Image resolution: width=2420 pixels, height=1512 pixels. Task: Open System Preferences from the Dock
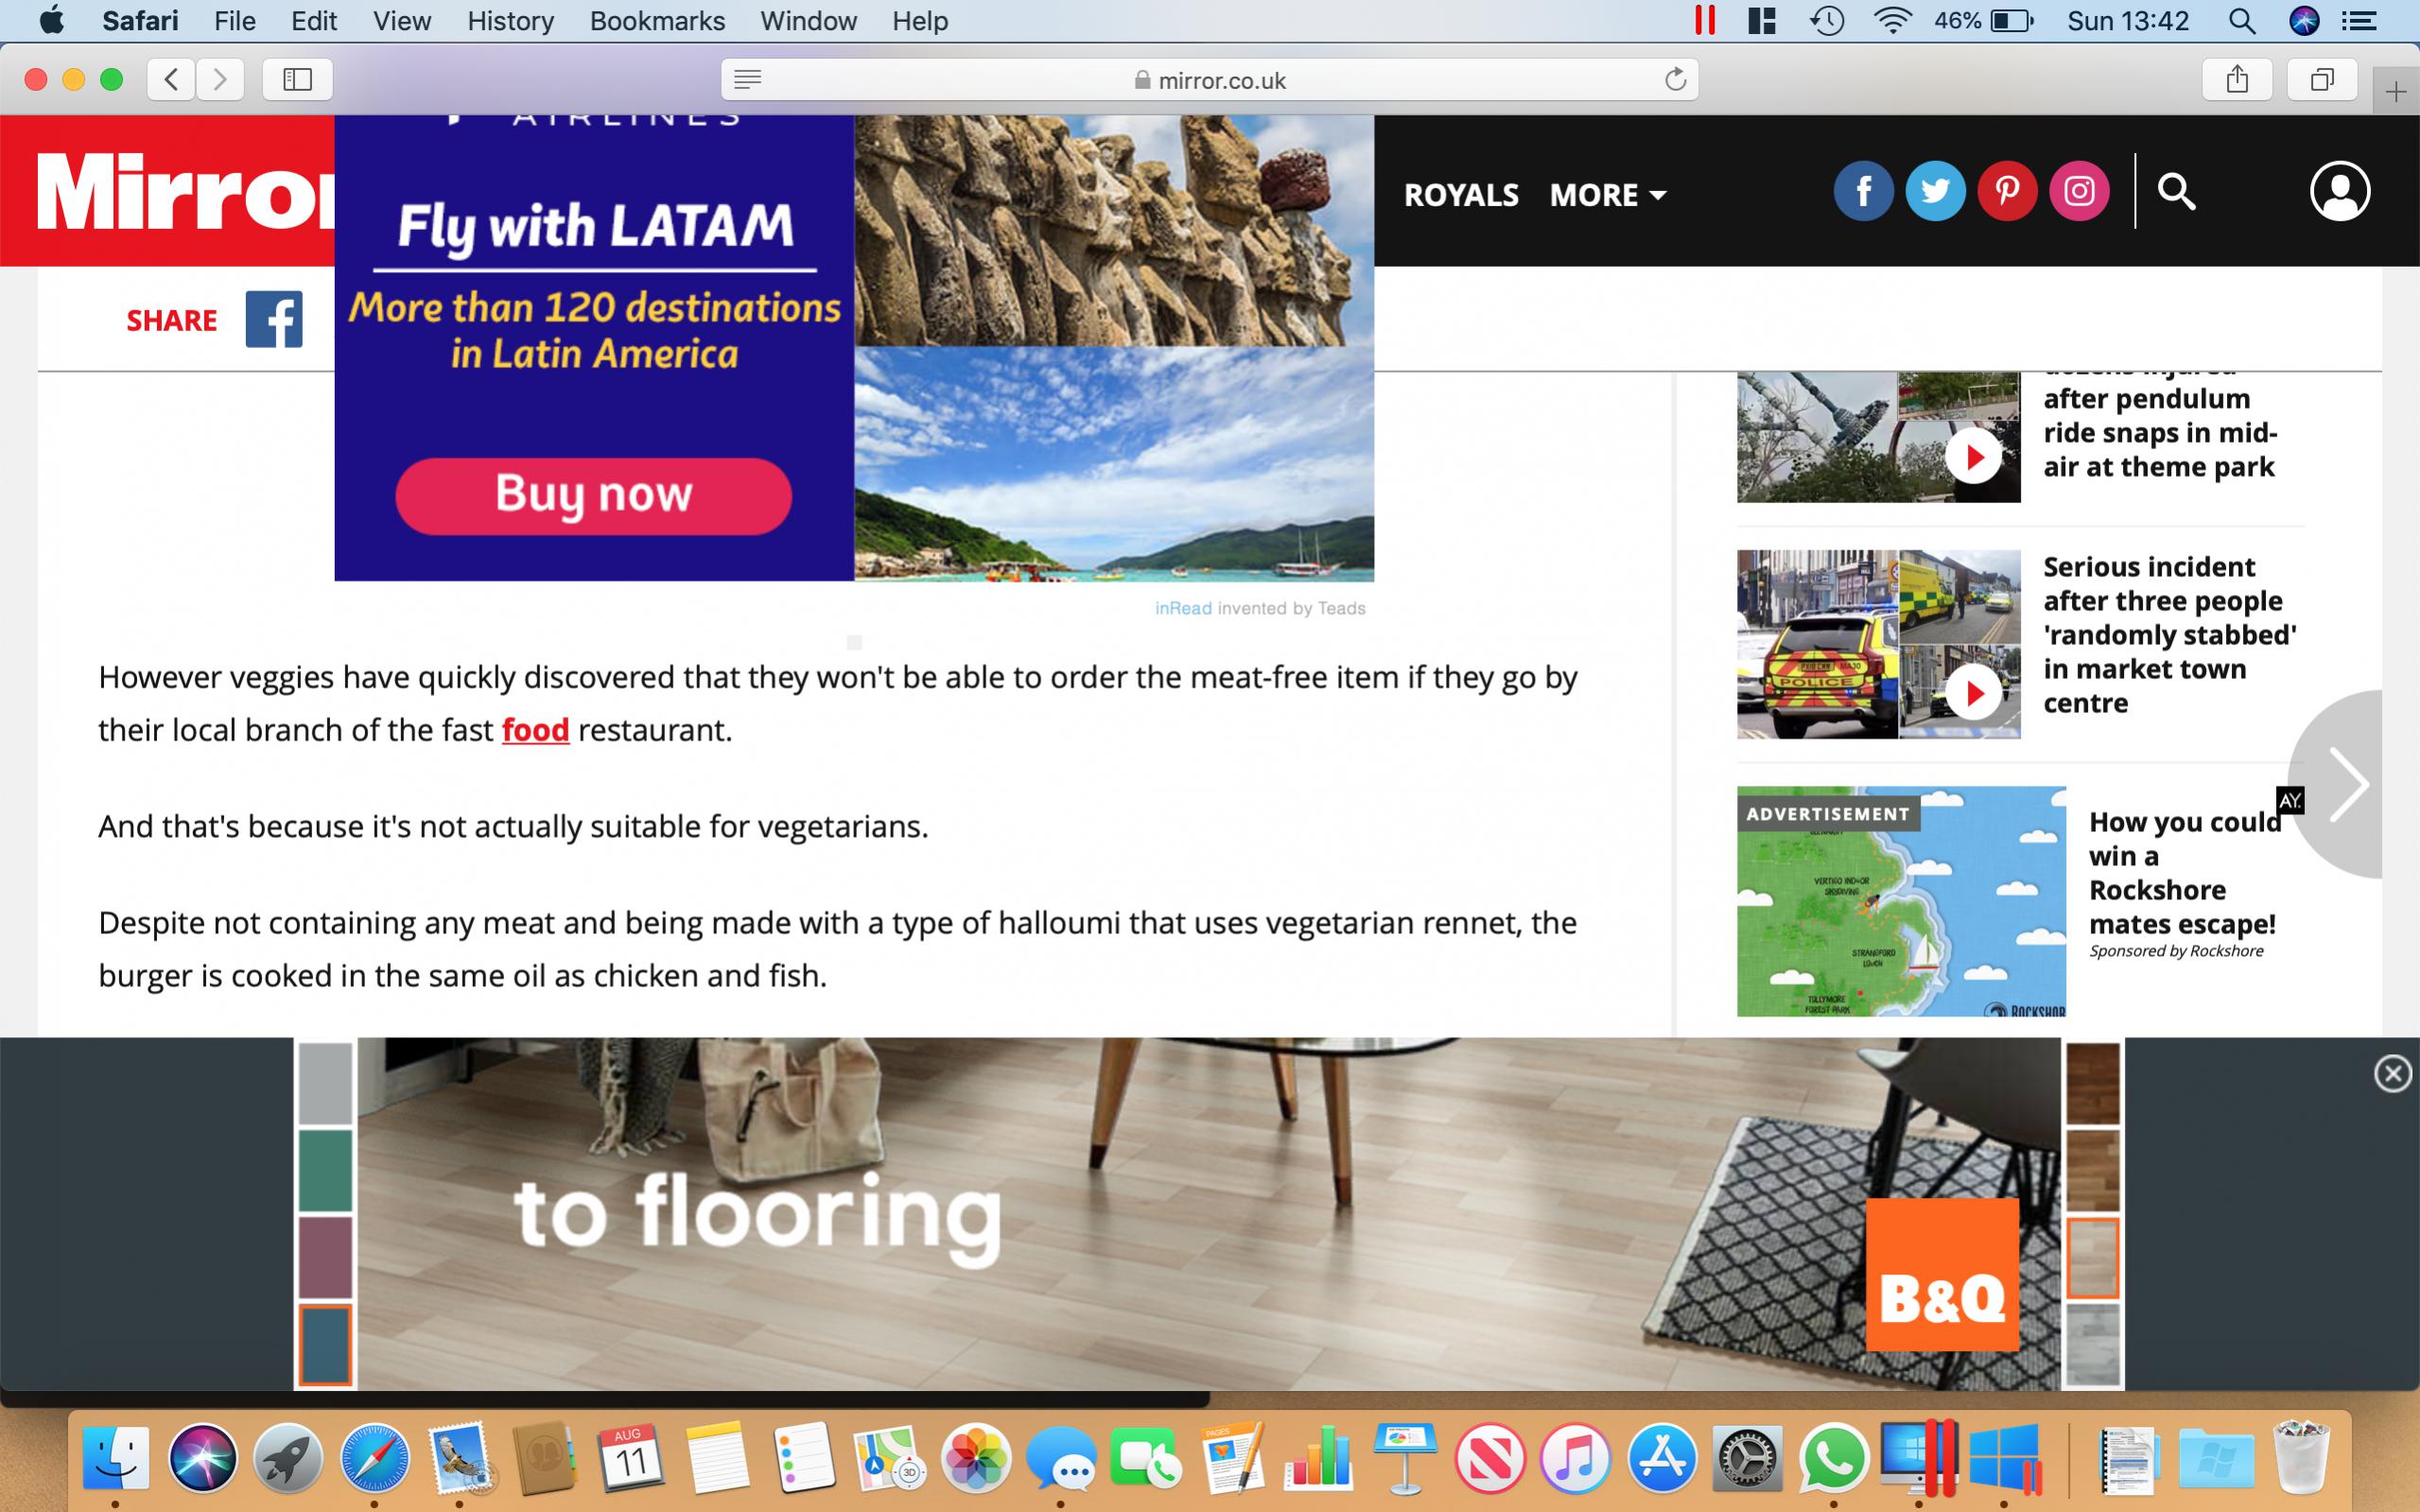(x=1747, y=1458)
